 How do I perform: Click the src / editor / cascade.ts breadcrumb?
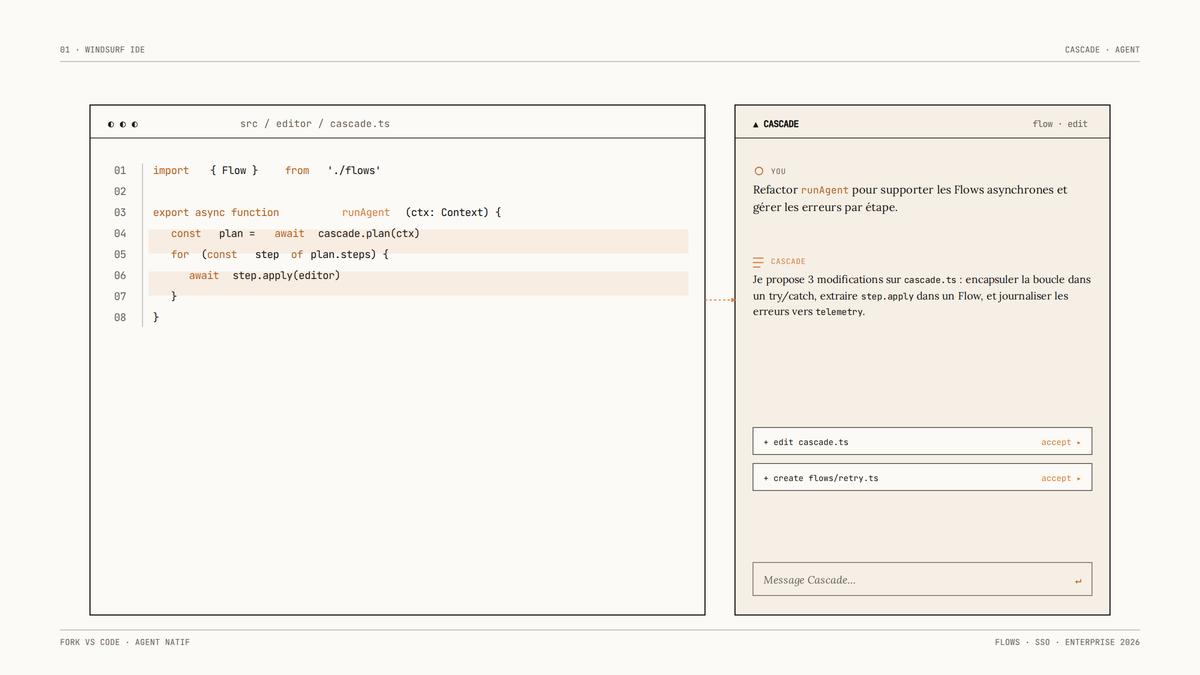[x=315, y=124]
